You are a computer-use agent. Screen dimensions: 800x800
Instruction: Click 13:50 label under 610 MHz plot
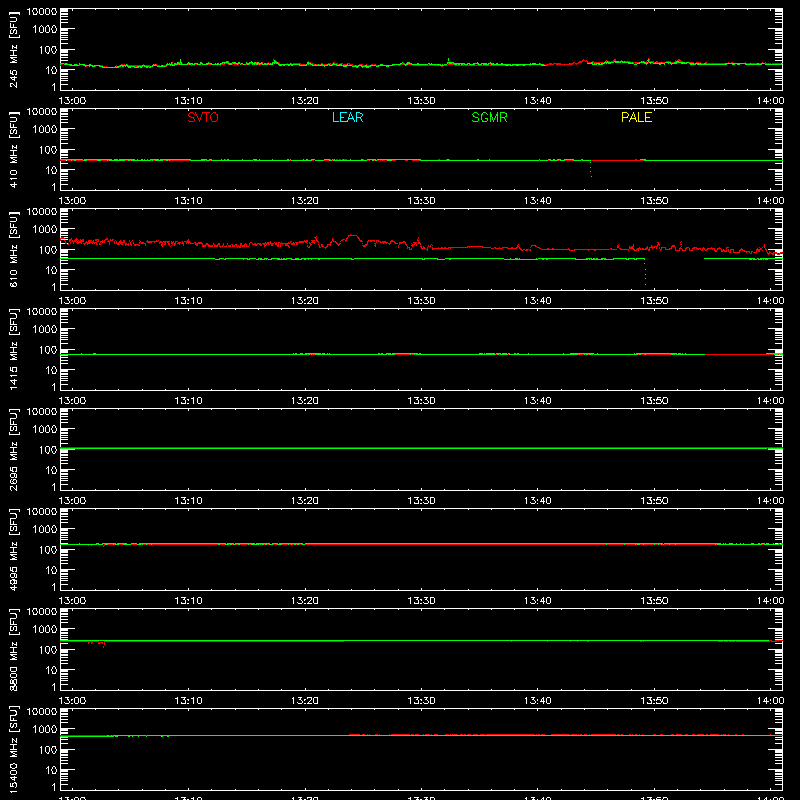[x=654, y=301]
